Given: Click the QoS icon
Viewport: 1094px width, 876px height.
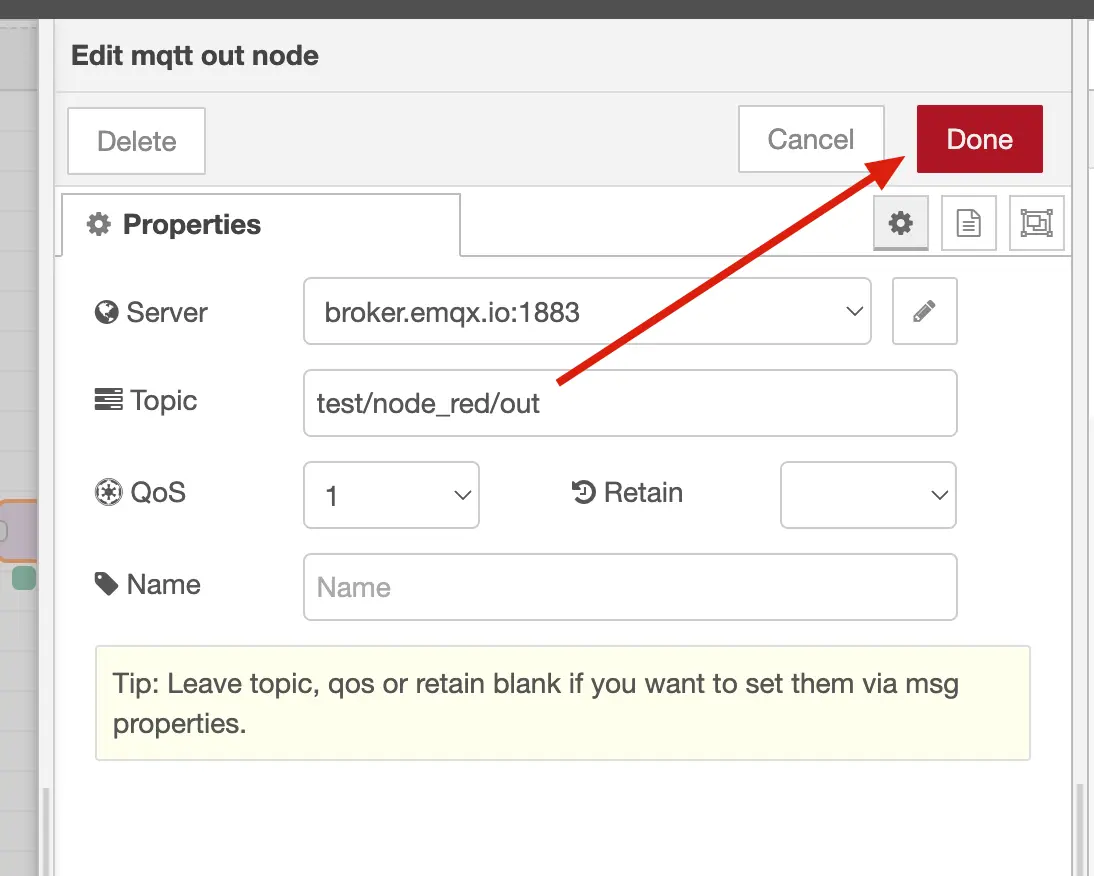Looking at the screenshot, I should (x=106, y=492).
